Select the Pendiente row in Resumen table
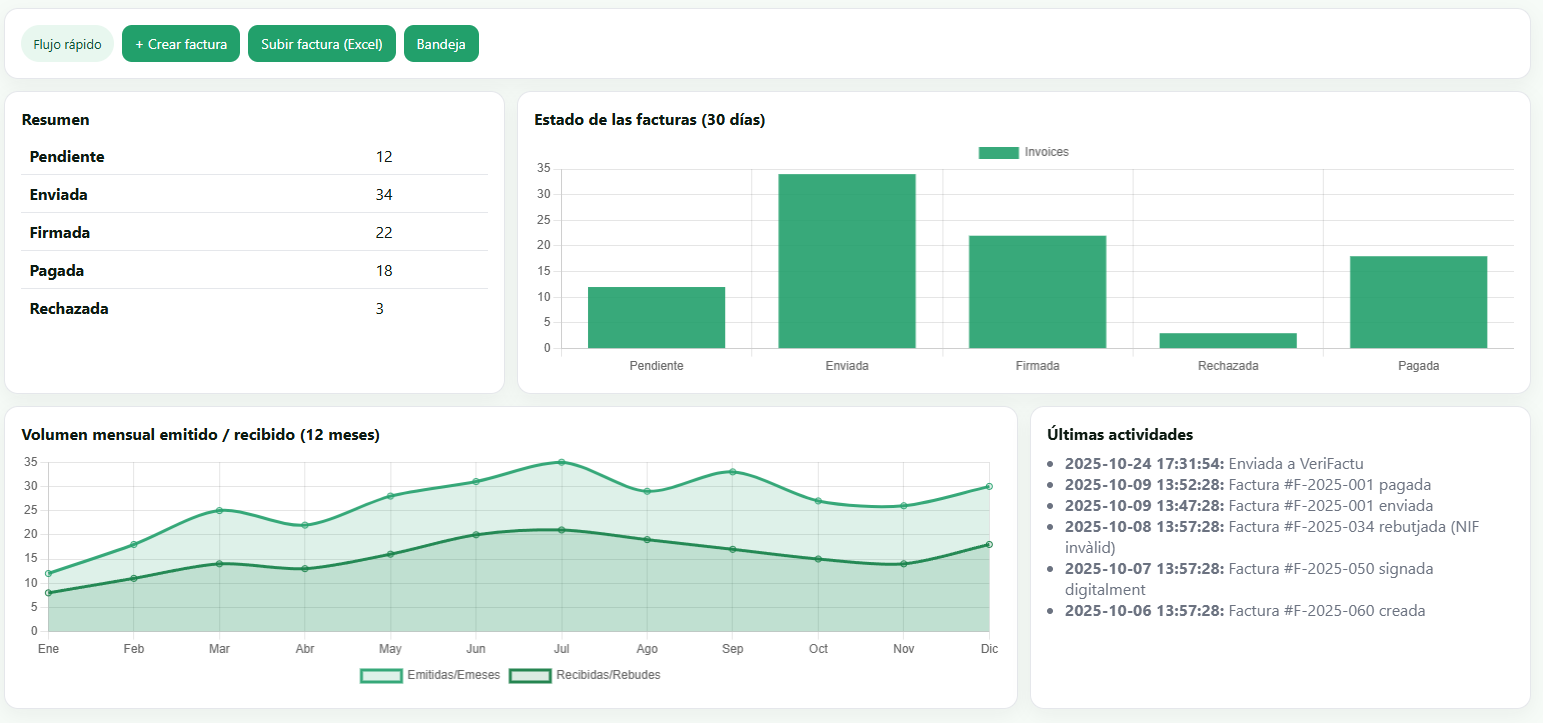The height and width of the screenshot is (723, 1543). (x=254, y=157)
